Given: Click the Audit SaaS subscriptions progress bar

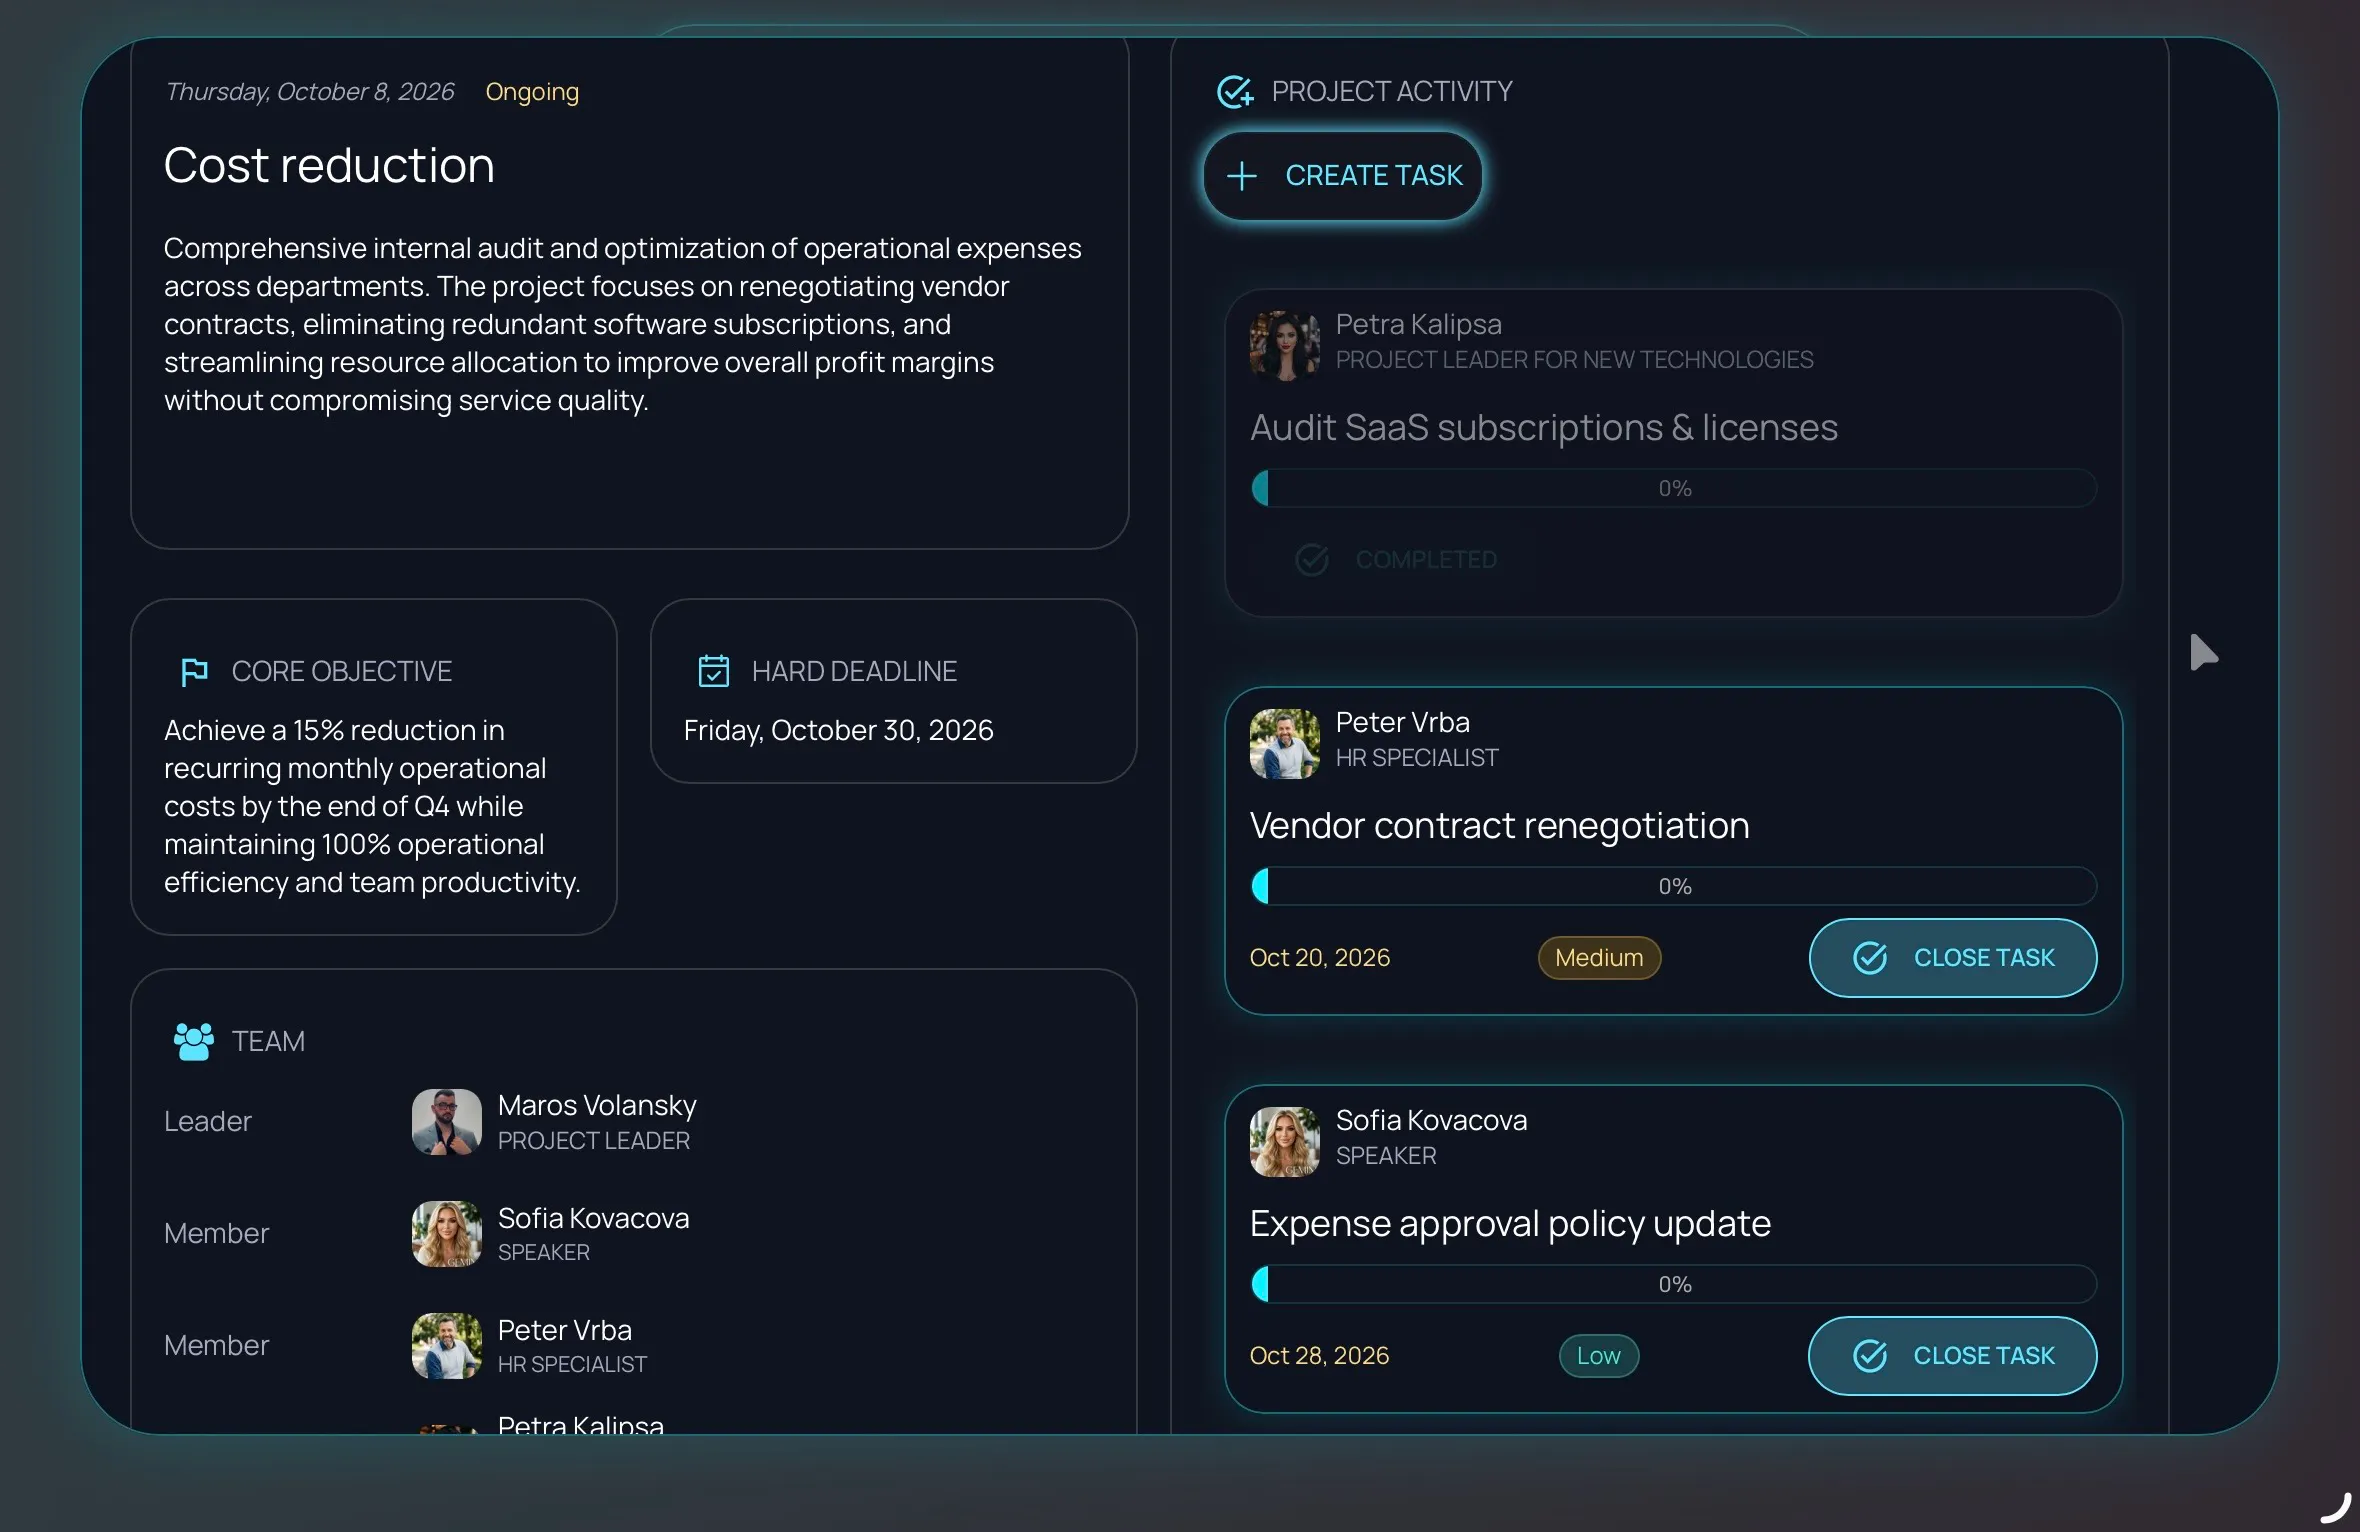Looking at the screenshot, I should tap(1674, 488).
